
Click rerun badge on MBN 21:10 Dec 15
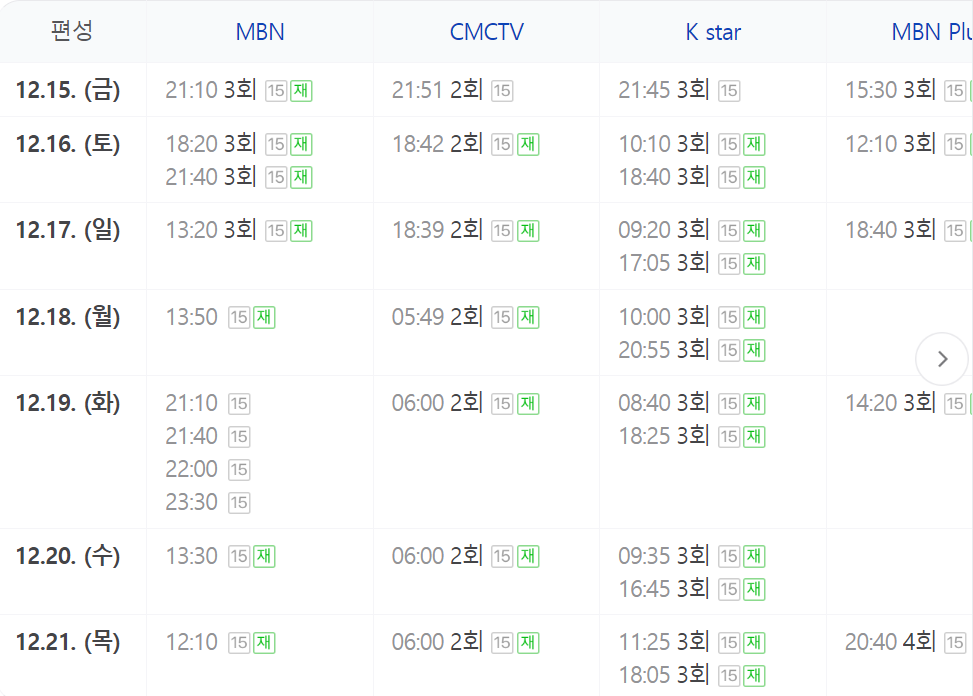coord(301,91)
